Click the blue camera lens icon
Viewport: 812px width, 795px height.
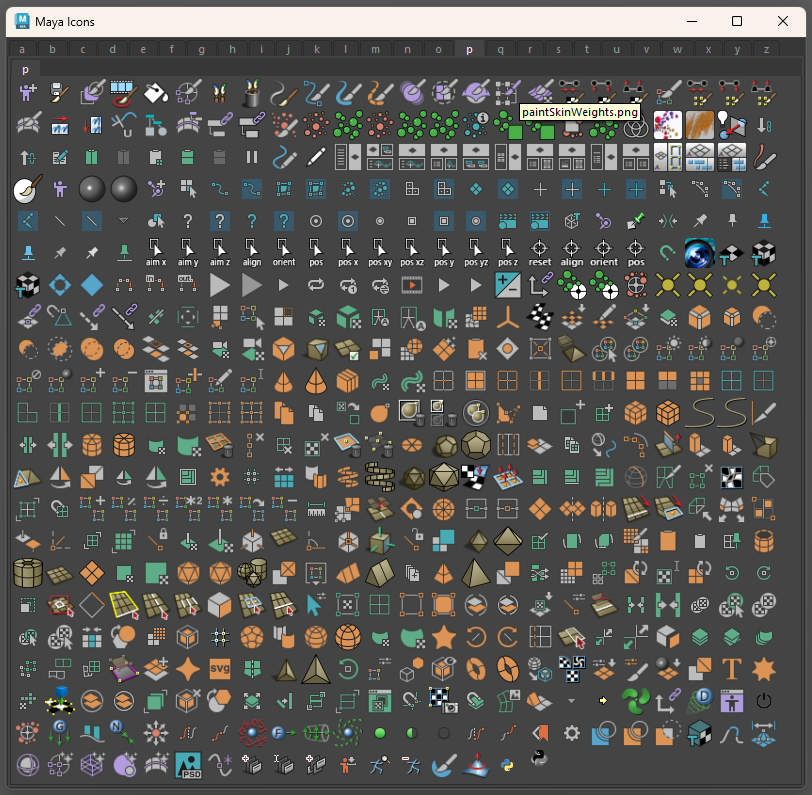pos(699,253)
